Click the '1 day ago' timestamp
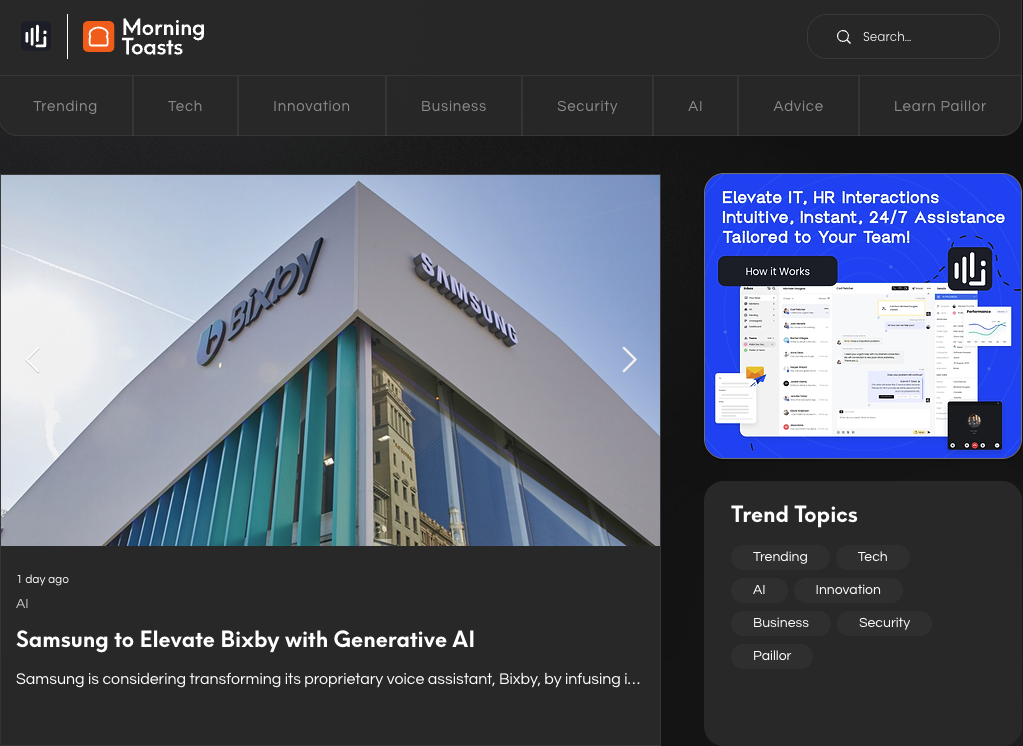 (x=42, y=579)
